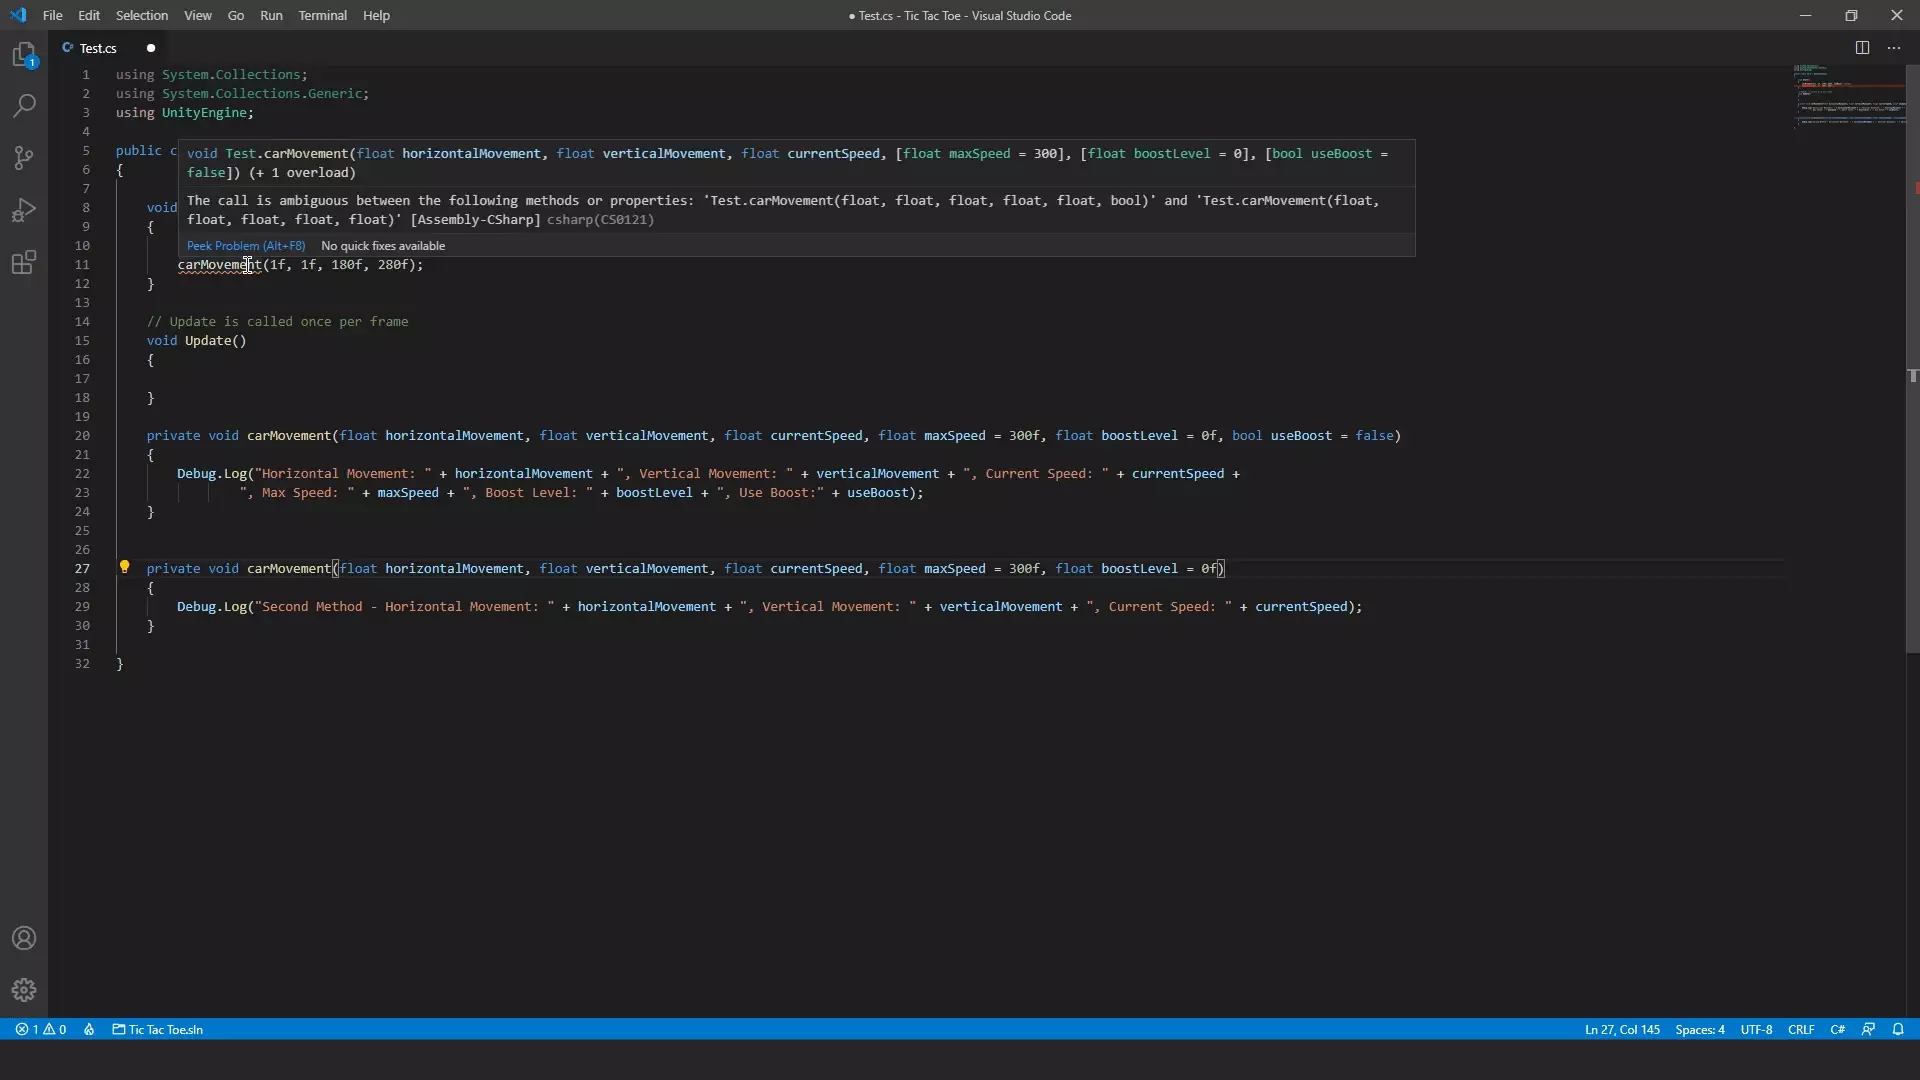Click 'using System.Collections.Generic;' on line 2
Image resolution: width=1920 pixels, height=1080 pixels.
[x=243, y=94]
